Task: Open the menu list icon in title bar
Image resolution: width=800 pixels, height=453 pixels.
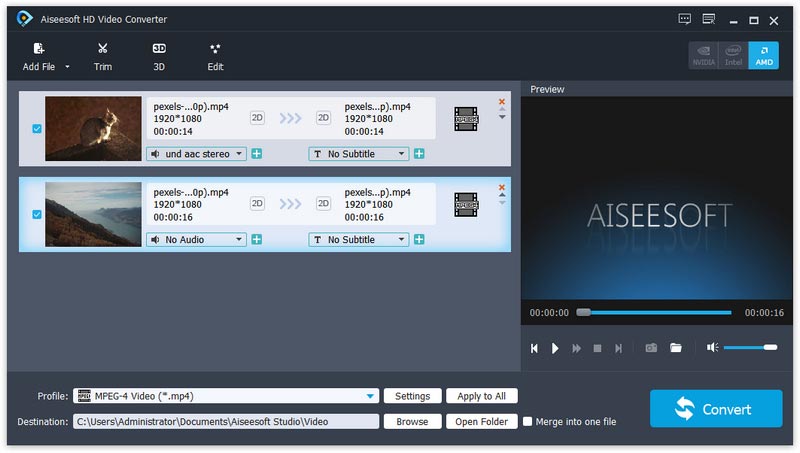Action: coord(709,19)
